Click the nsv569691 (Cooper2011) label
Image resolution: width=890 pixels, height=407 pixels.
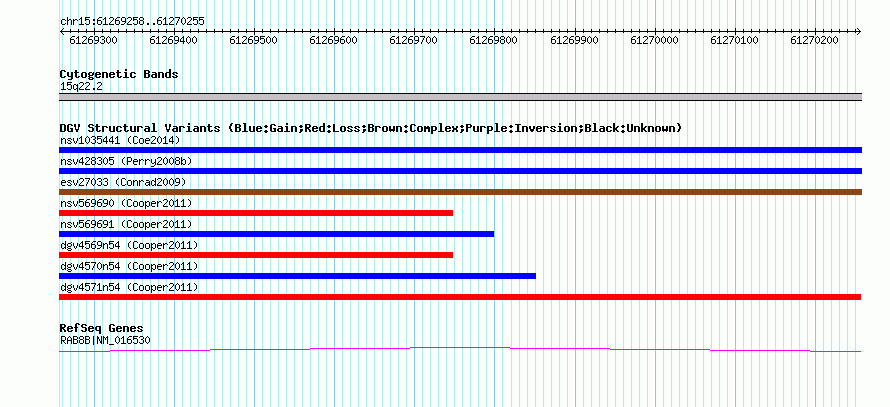click(126, 224)
